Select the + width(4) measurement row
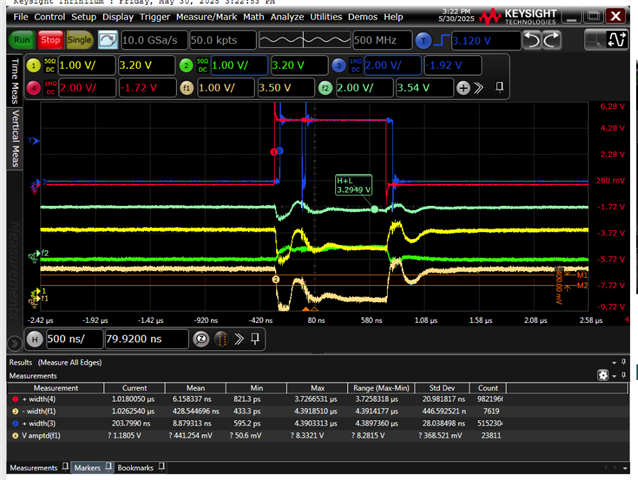This screenshot has height=480, width=638. [258, 399]
